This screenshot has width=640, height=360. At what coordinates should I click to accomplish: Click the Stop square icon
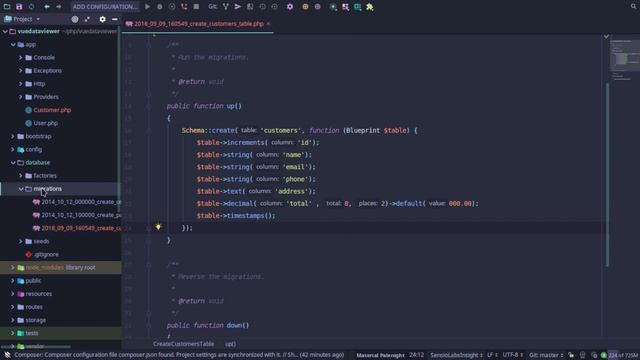[x=196, y=7]
